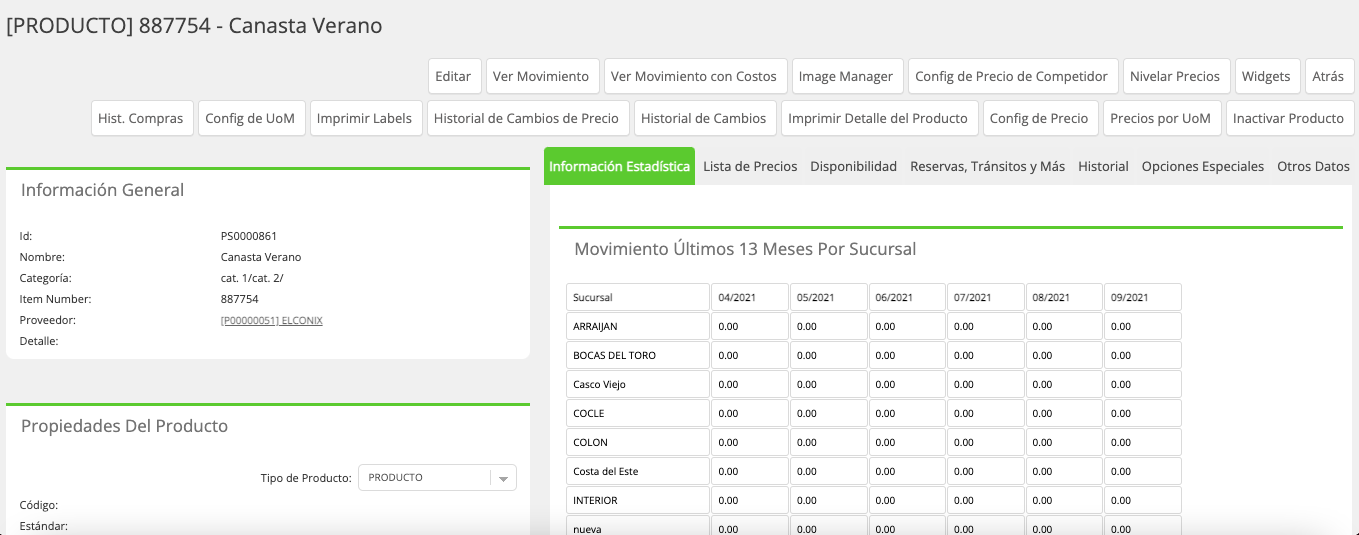The width and height of the screenshot is (1359, 535).
Task: Click Imprimir Labels
Action: click(365, 118)
